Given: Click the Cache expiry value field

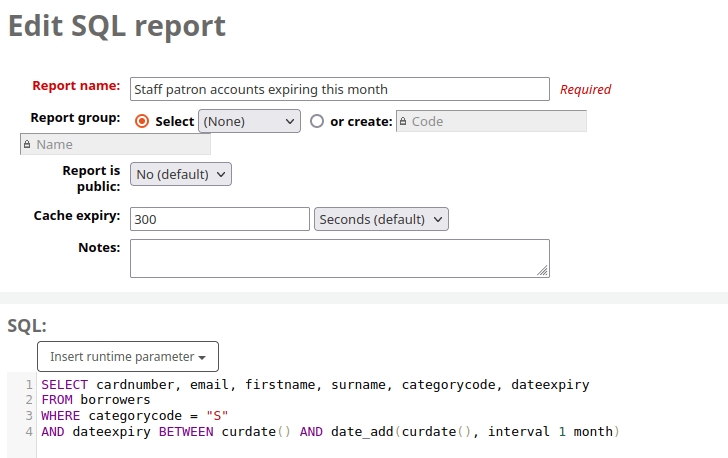Looking at the screenshot, I should [x=220, y=219].
